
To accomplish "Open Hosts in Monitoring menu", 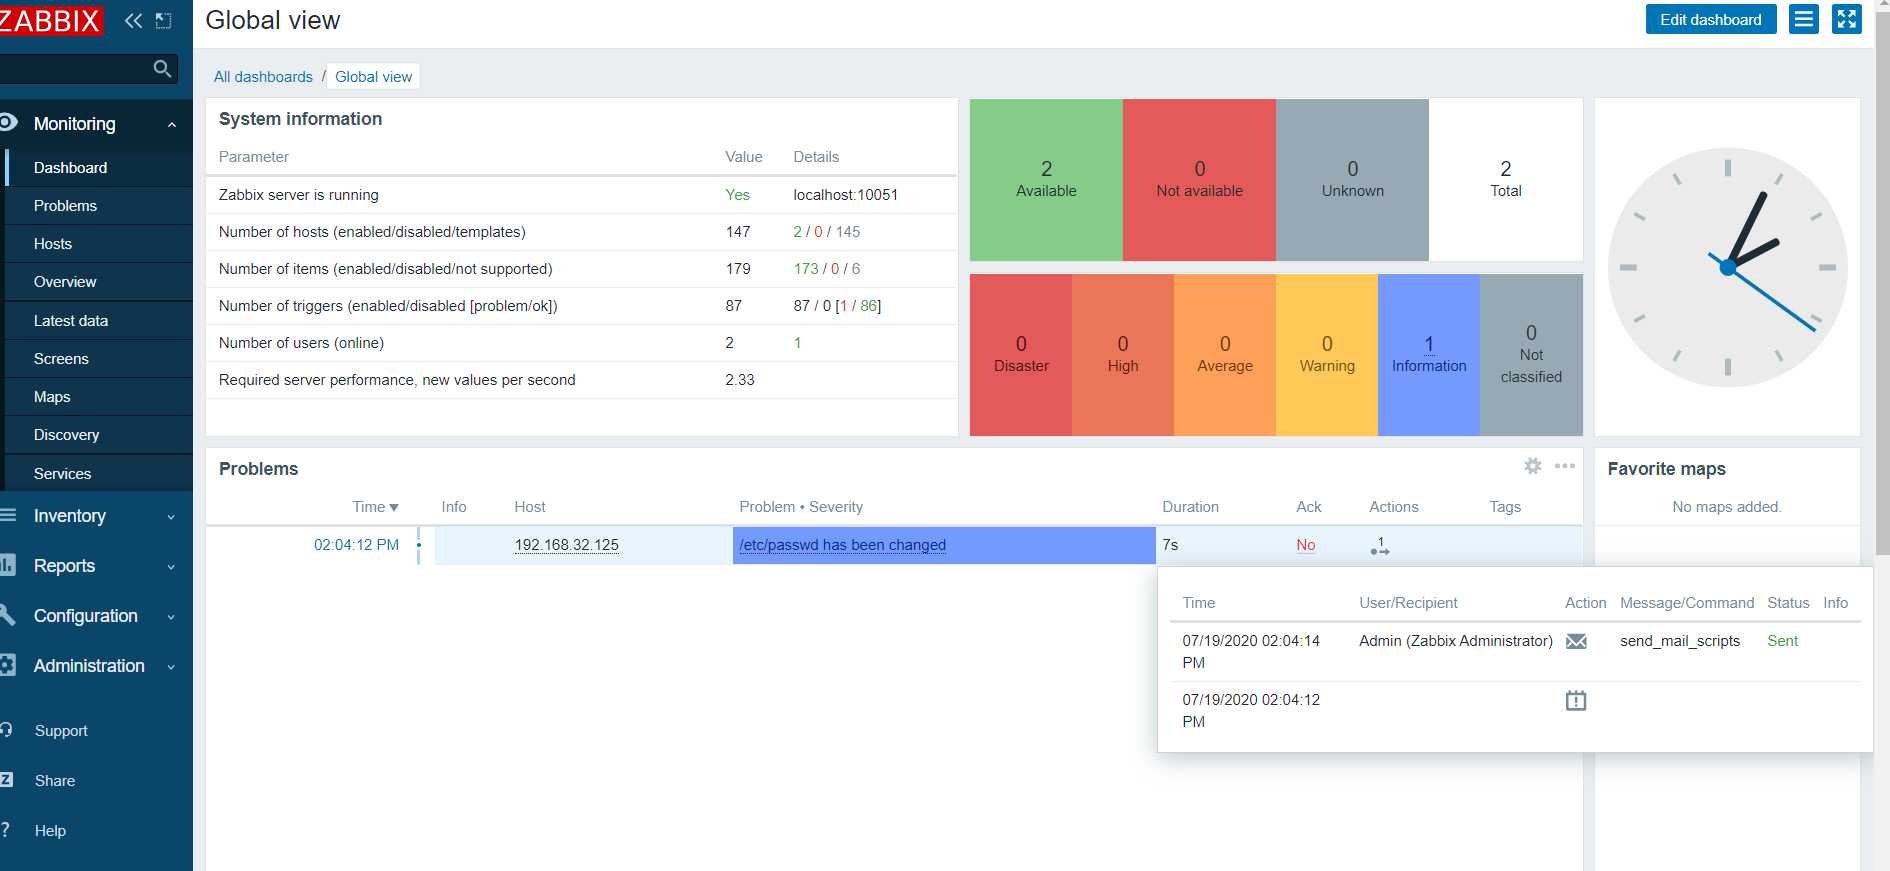I will tap(99, 244).
